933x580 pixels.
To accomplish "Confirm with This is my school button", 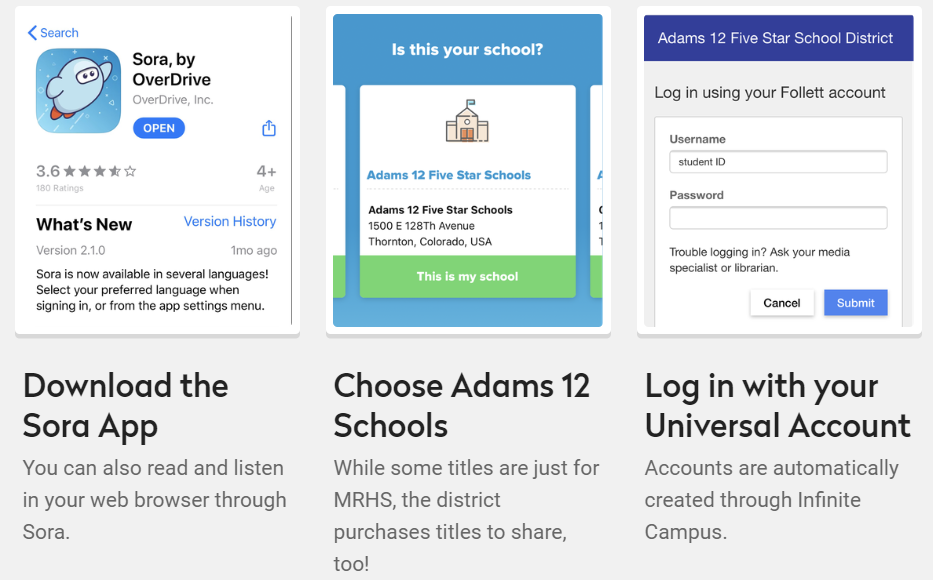I will click(x=468, y=277).
